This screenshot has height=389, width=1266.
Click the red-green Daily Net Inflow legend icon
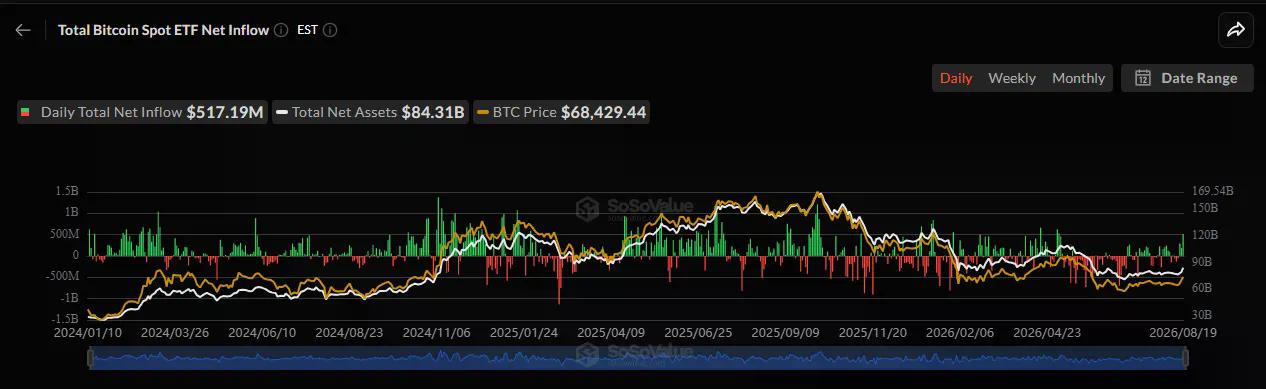25,112
